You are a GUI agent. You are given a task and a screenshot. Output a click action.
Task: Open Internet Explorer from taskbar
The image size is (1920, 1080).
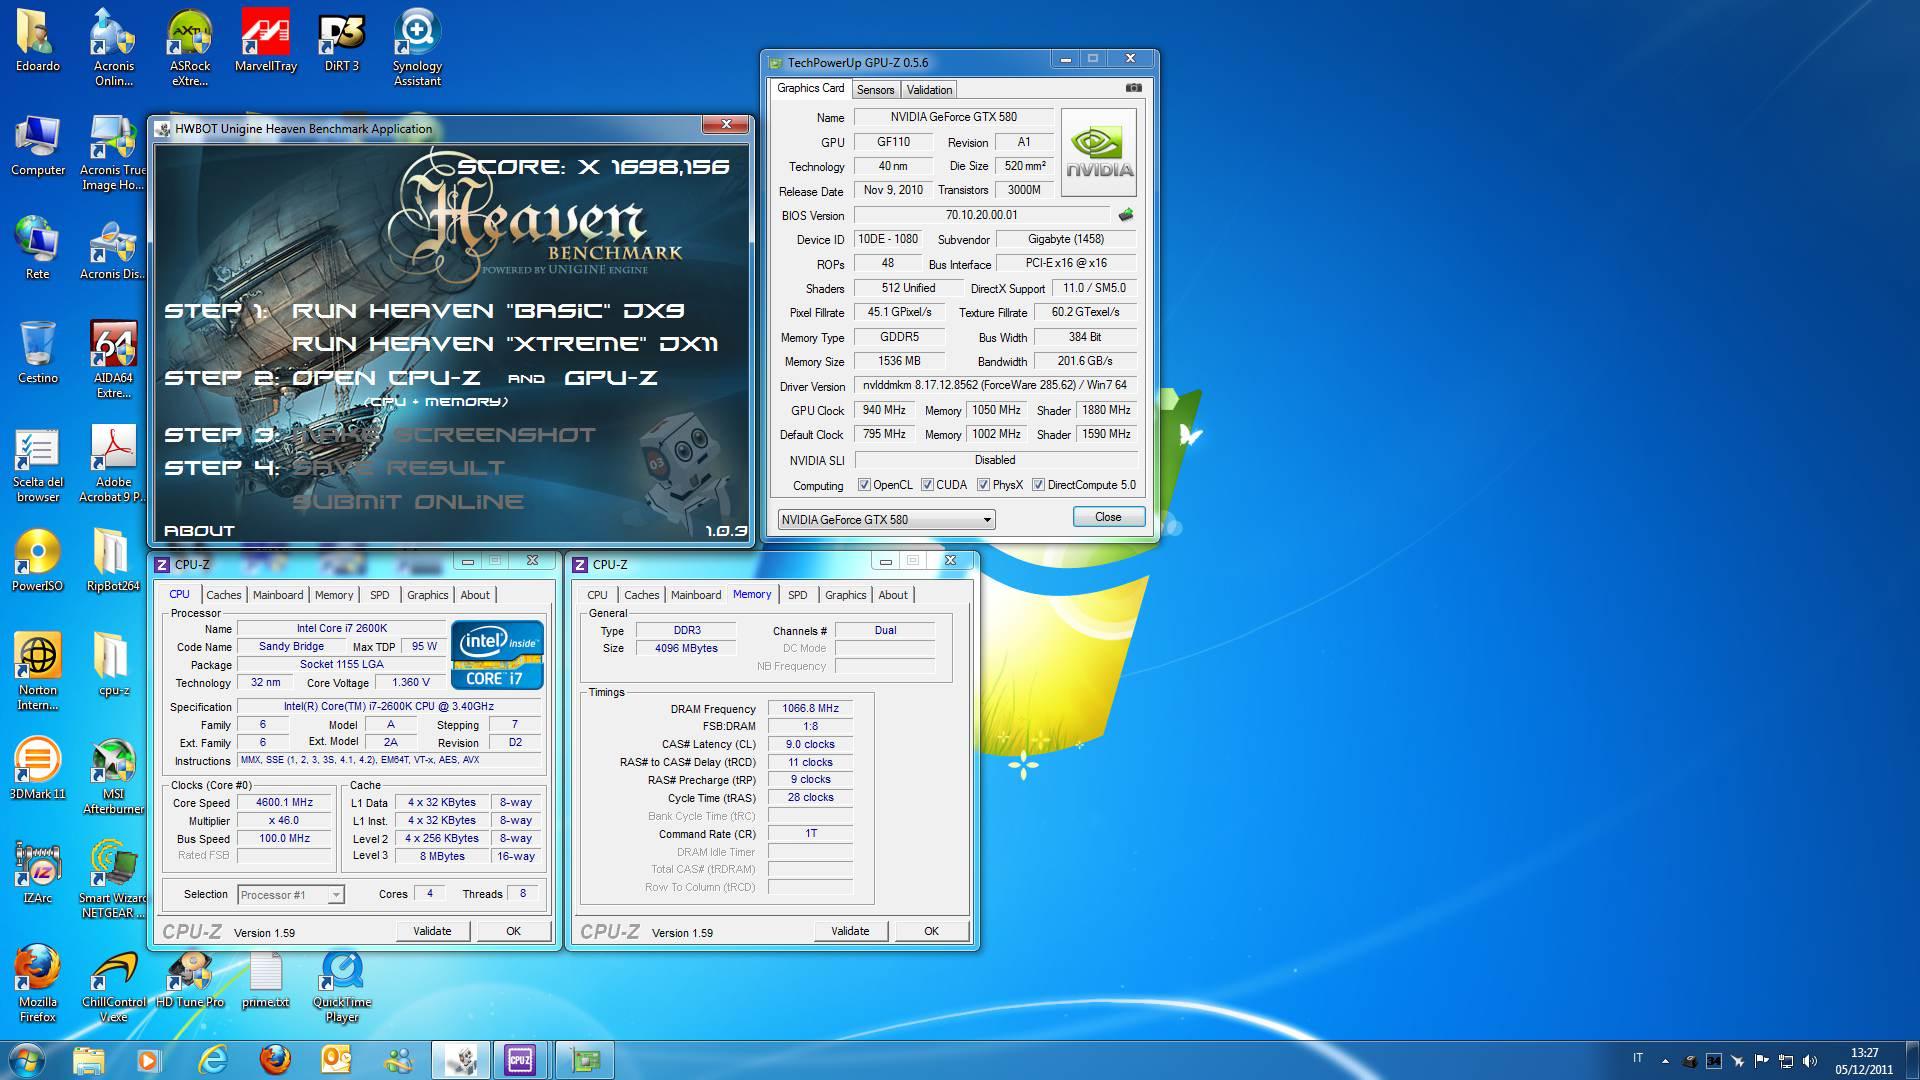click(x=212, y=1060)
